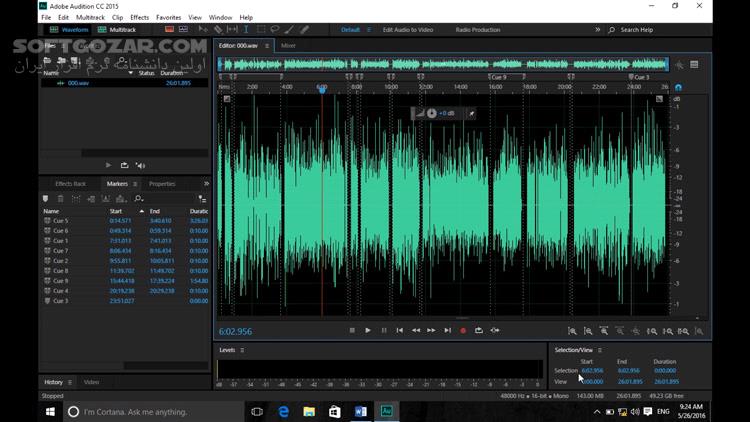Play the audio file

[367, 330]
